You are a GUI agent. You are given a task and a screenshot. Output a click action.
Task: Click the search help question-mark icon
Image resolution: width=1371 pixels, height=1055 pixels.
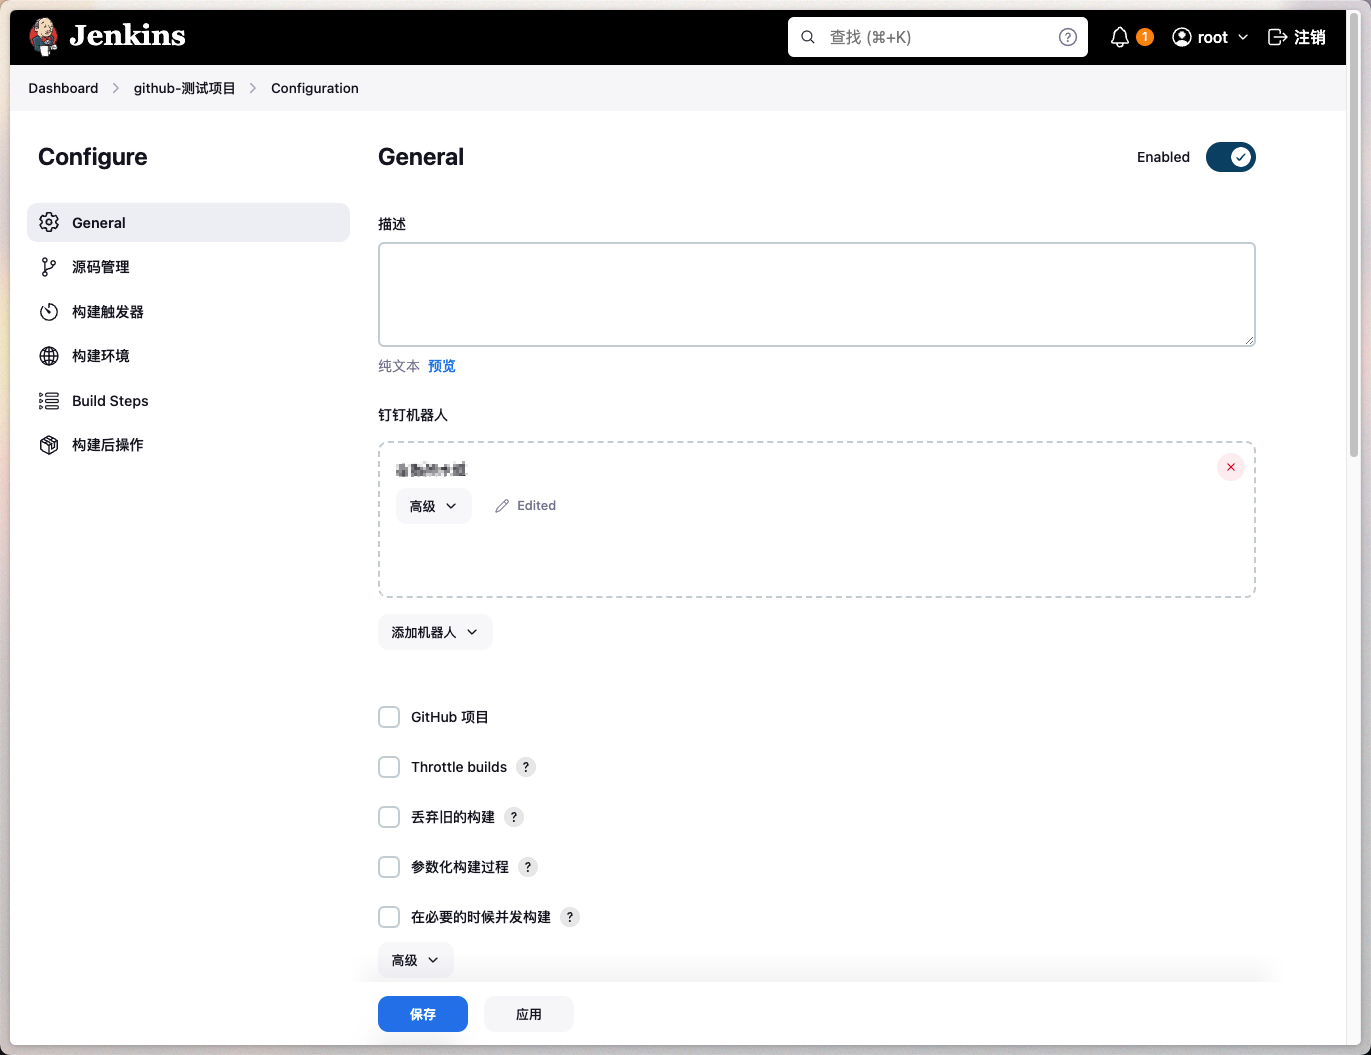(1068, 37)
